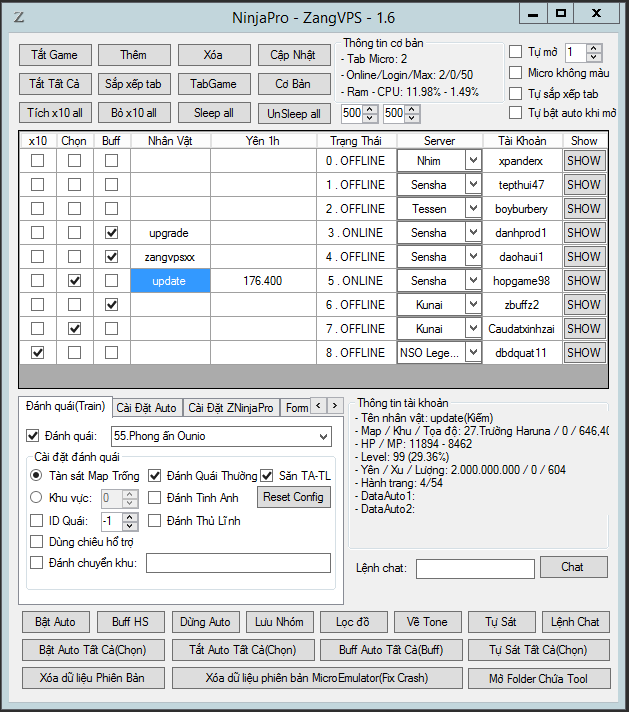
Task: Click the Reset Config button
Action: 294,497
